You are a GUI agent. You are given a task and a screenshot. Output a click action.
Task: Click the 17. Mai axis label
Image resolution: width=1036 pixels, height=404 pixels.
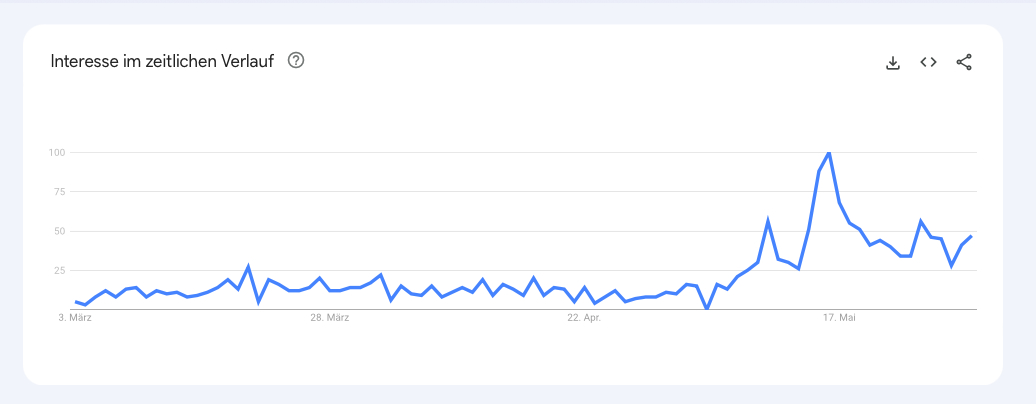[839, 318]
